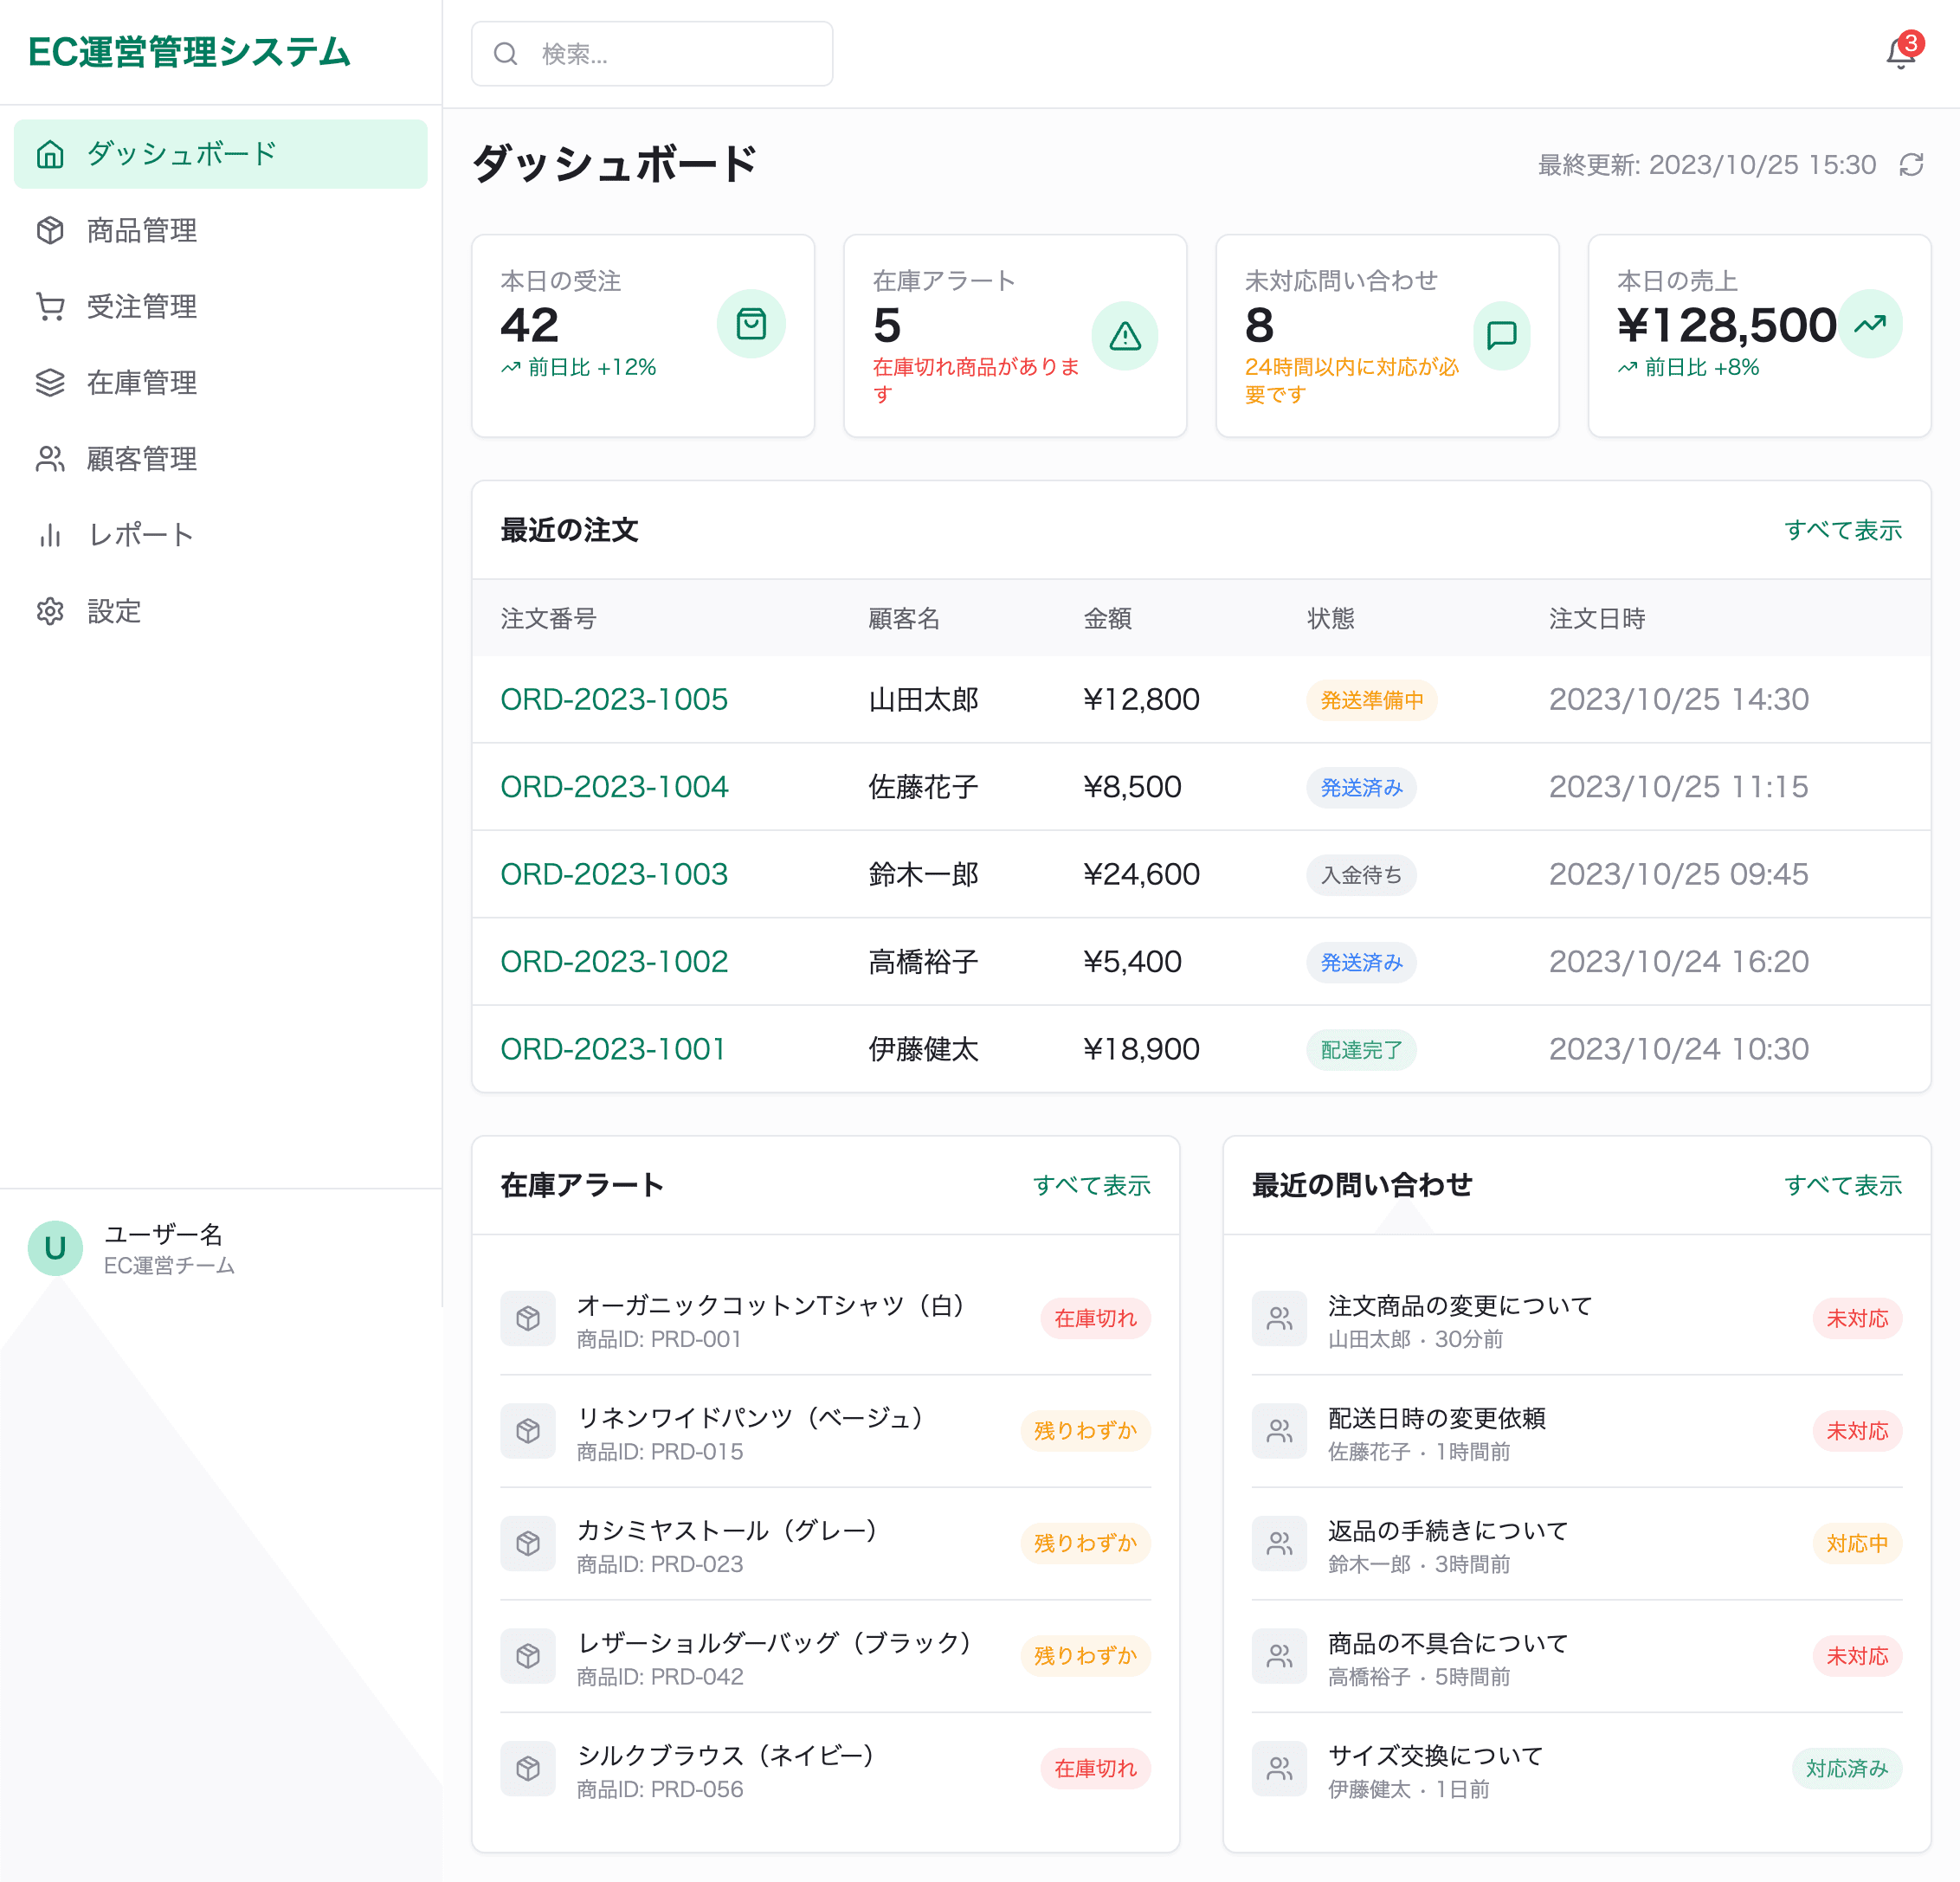Click 未対応 badge for 商品の不具合について
The height and width of the screenshot is (1882, 1960).
(1857, 1656)
